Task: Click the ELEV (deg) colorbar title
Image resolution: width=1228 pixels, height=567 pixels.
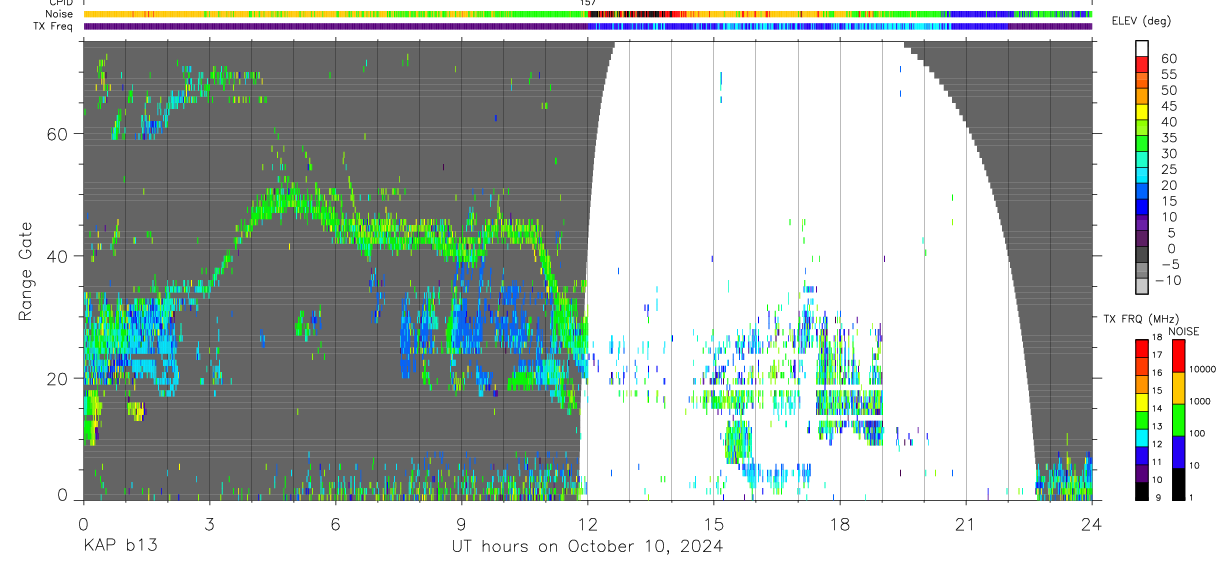Action: [1143, 21]
